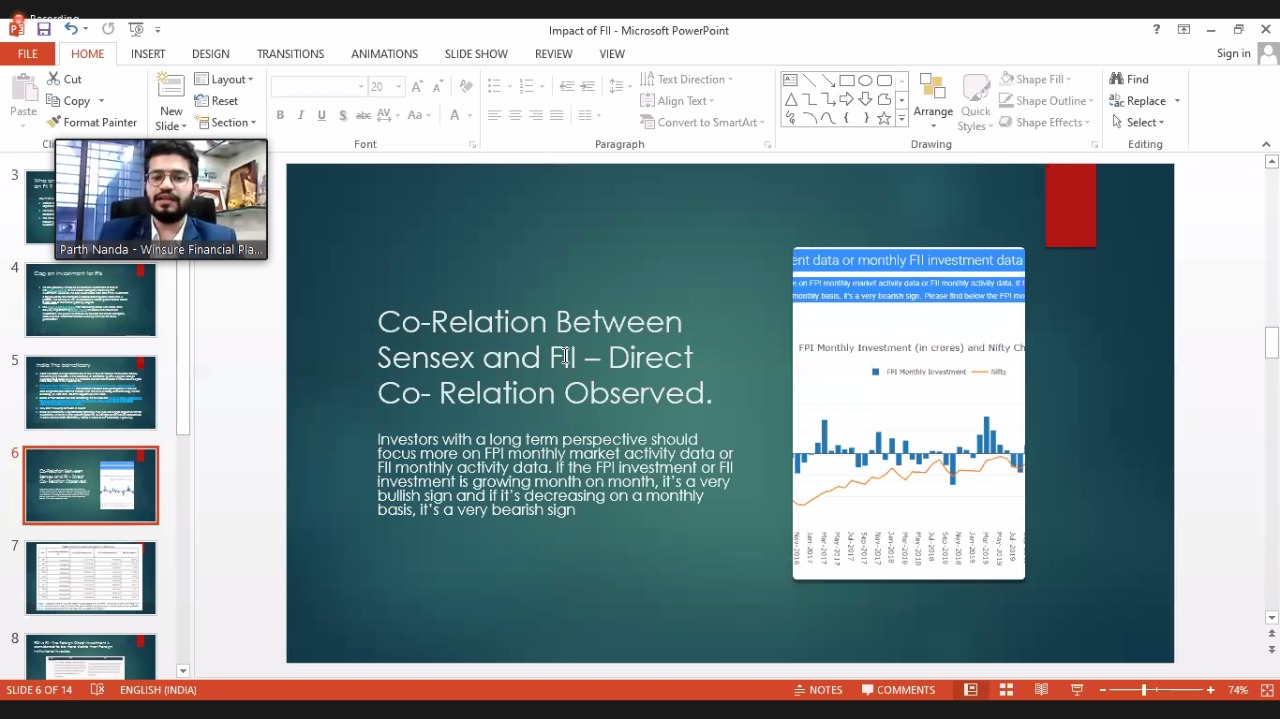Viewport: 1280px width, 719px height.
Task: Open the DESIGN ribbon tab
Action: pos(210,54)
